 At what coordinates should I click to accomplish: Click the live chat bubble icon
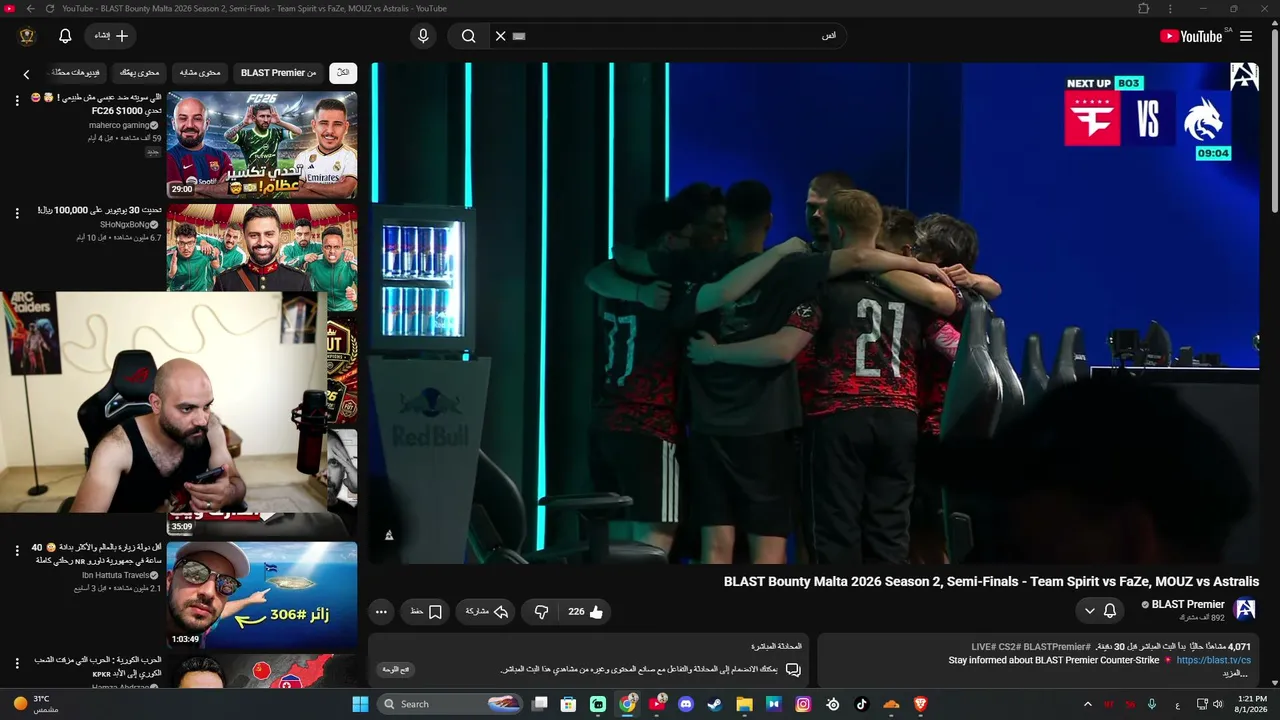click(x=793, y=669)
